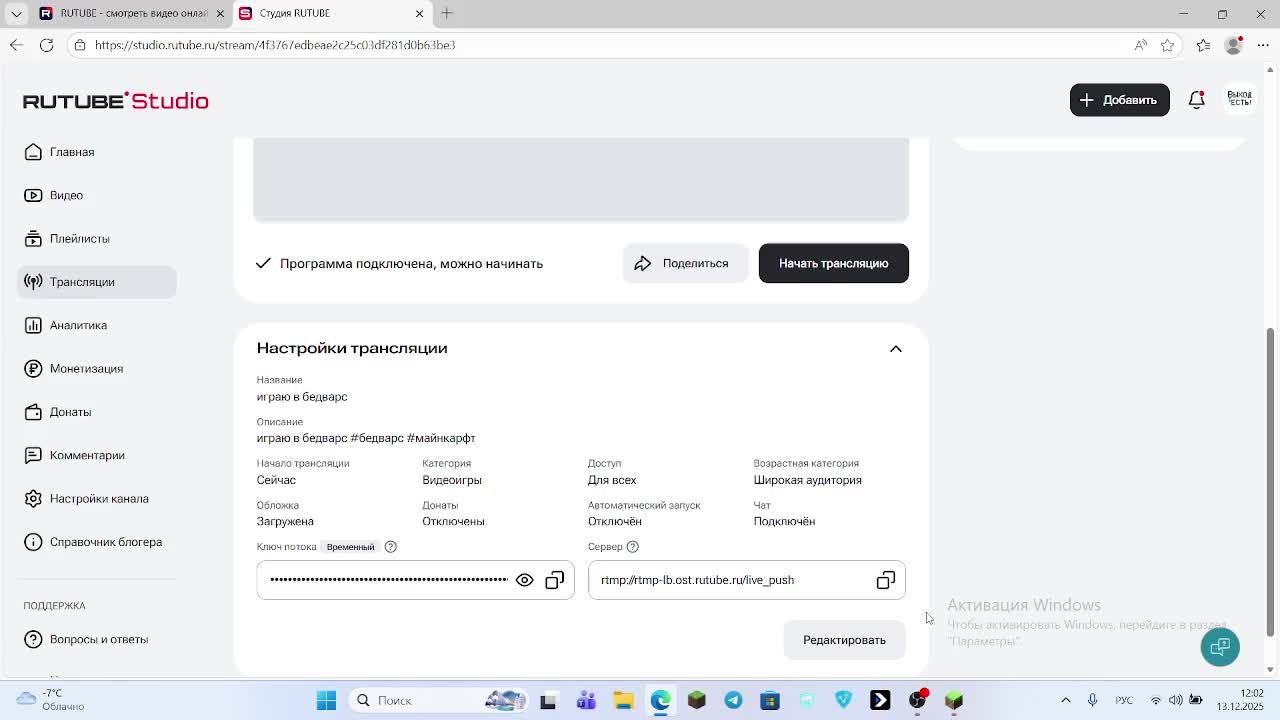Open the channel avatar menu
The width and height of the screenshot is (1280, 720).
1239,100
